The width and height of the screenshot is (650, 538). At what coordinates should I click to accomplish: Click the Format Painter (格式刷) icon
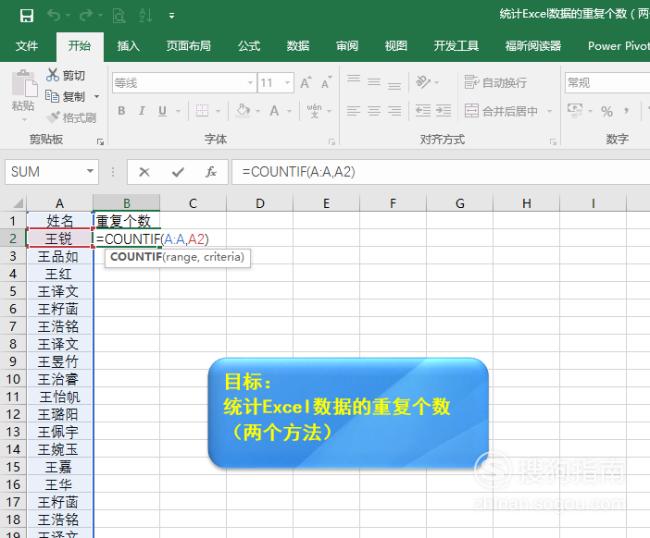(54, 117)
